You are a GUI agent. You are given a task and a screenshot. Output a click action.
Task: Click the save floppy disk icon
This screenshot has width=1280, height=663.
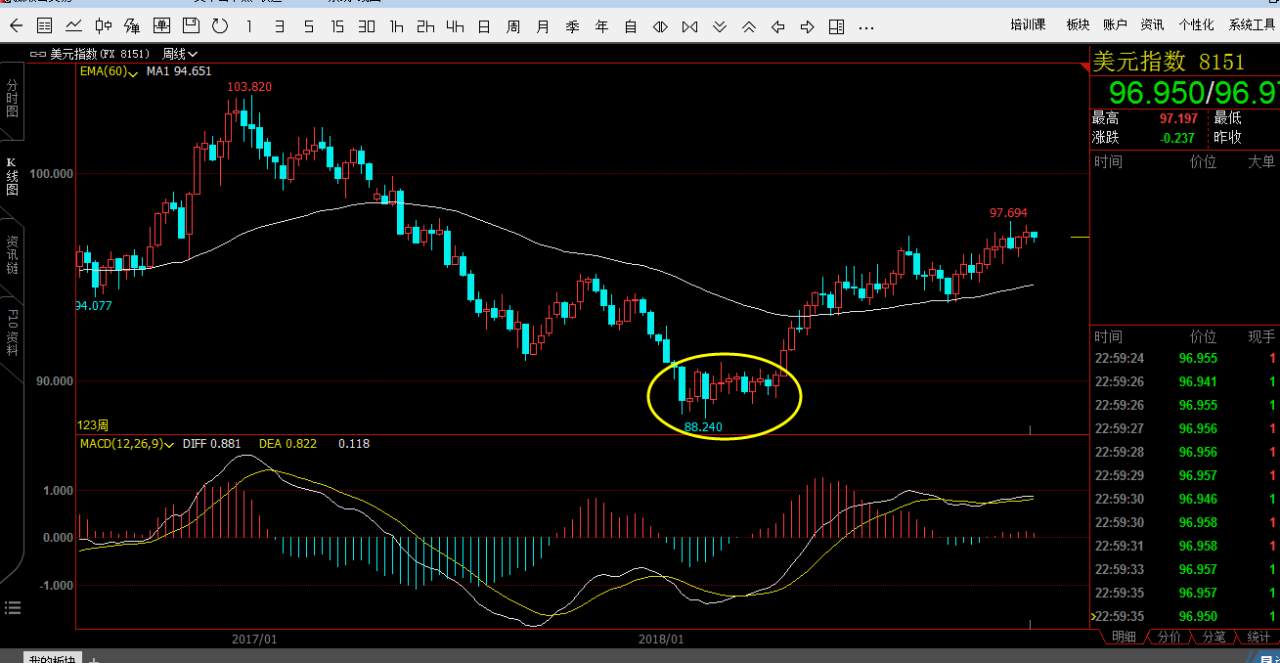coord(190,26)
